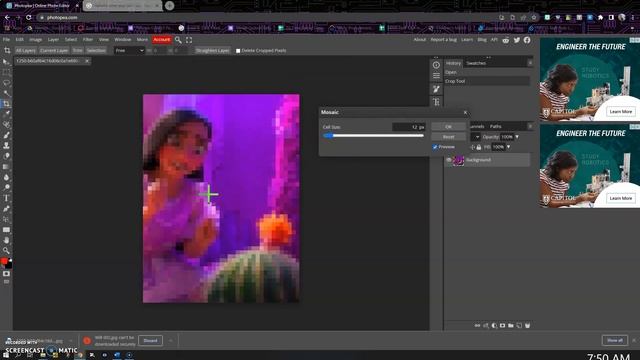Open the Properties panel icon
The width and height of the screenshot is (640, 360).
pos(436,76)
